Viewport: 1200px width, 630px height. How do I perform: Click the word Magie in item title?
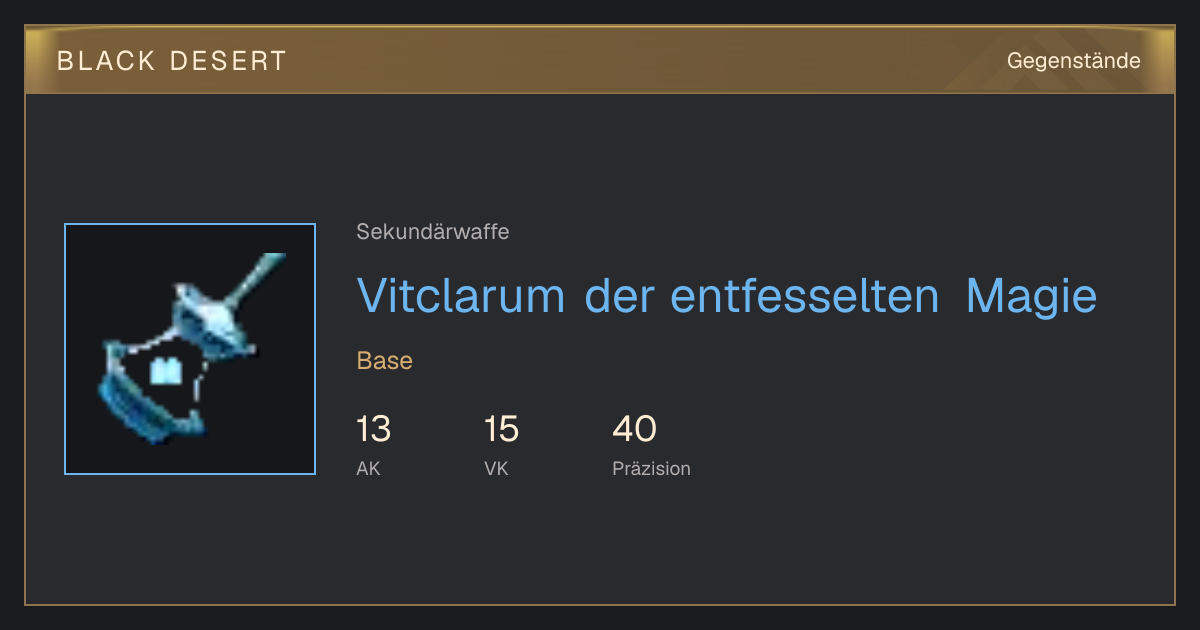point(1031,296)
